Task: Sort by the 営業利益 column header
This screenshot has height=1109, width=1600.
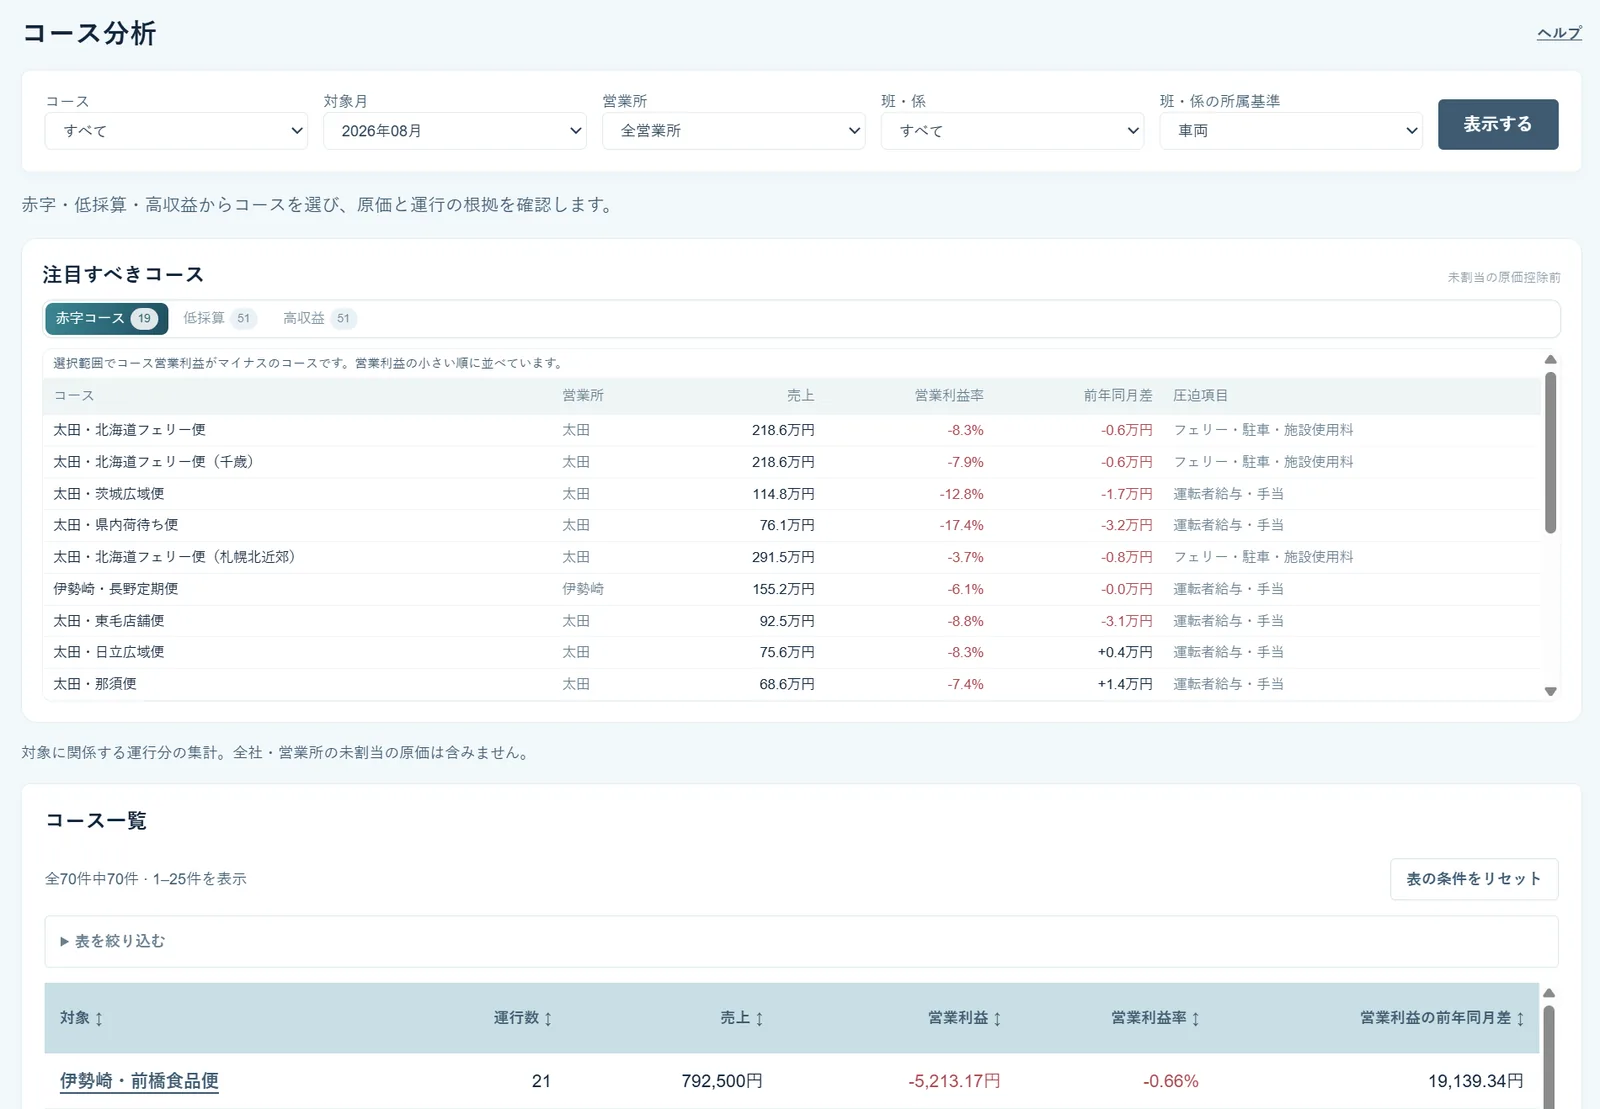Action: click(965, 1018)
